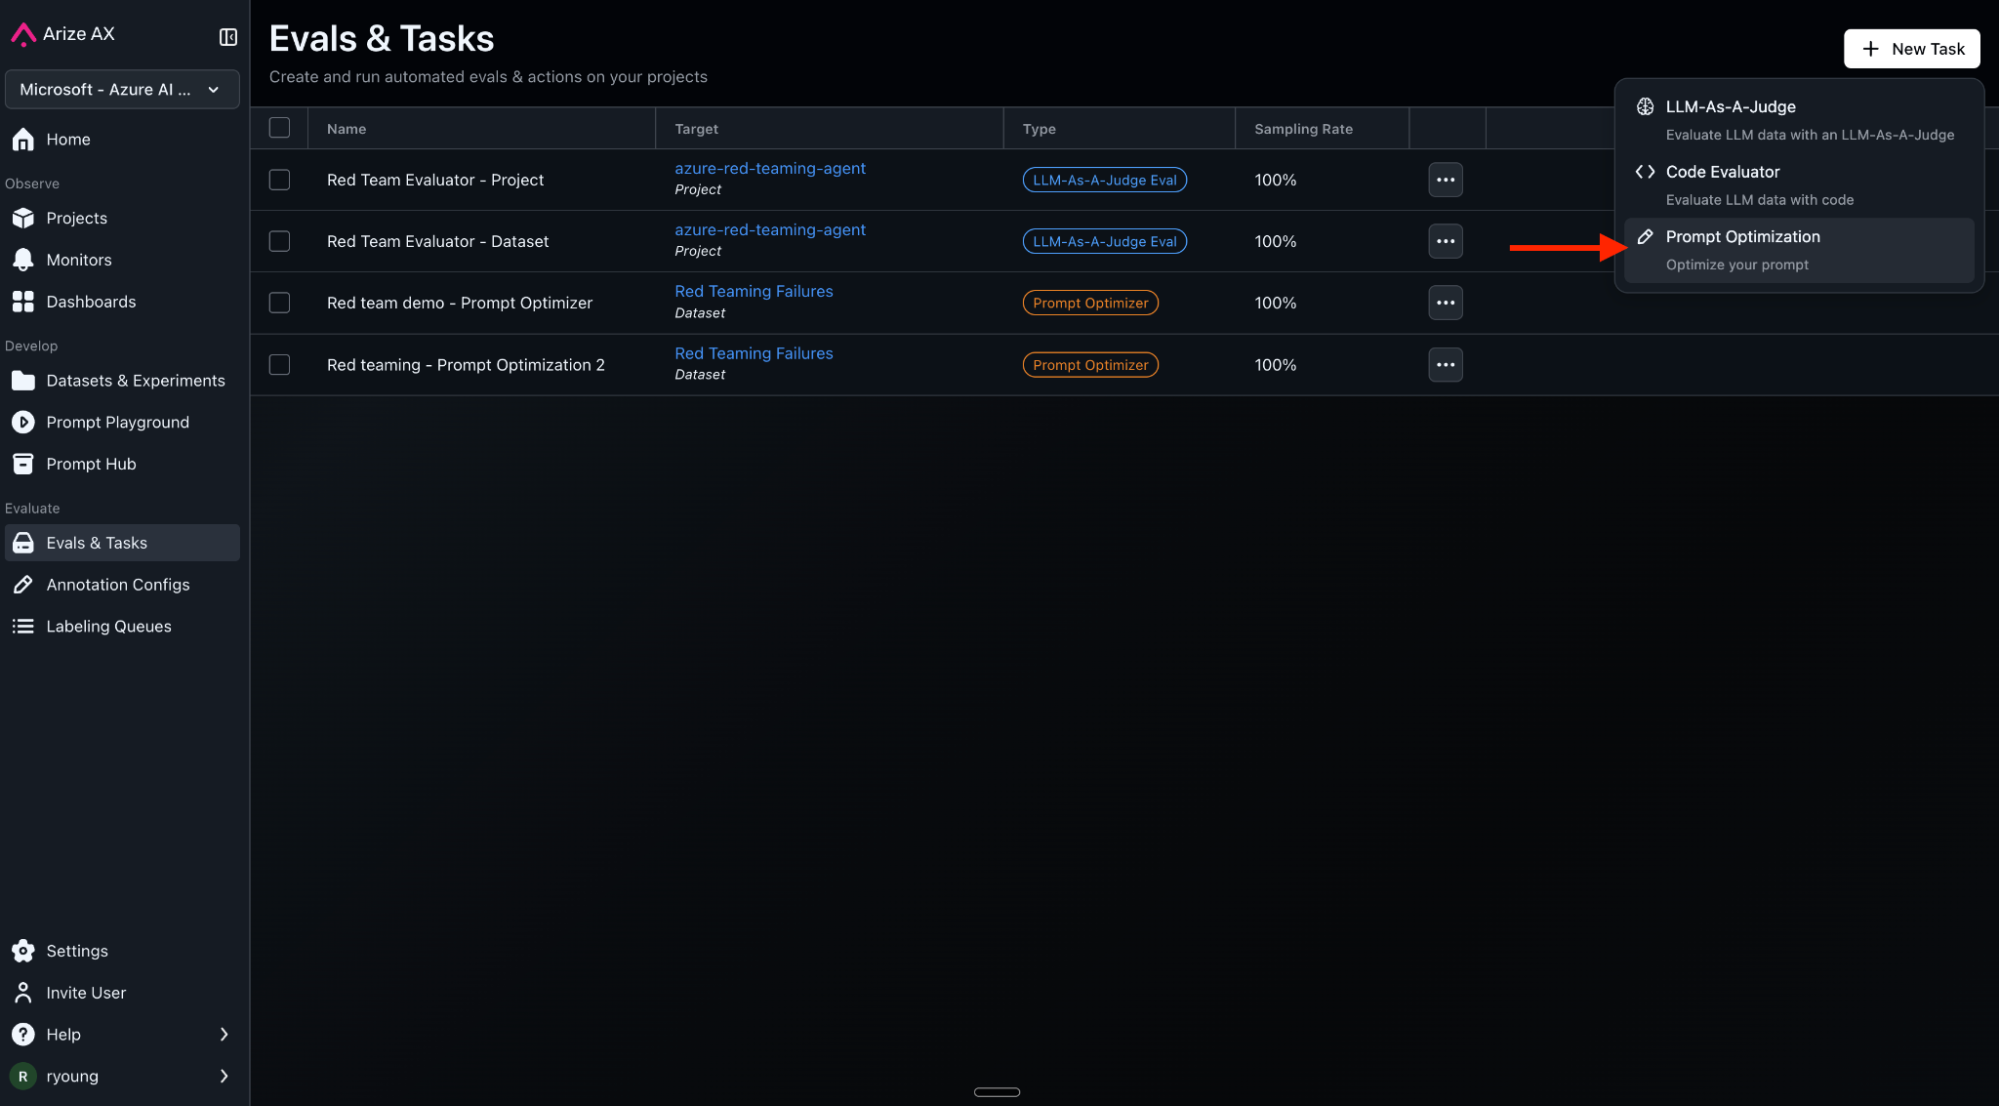Viewport: 1999px width, 1106px height.
Task: Open Prompt Playground via the play icon
Action: pos(23,423)
